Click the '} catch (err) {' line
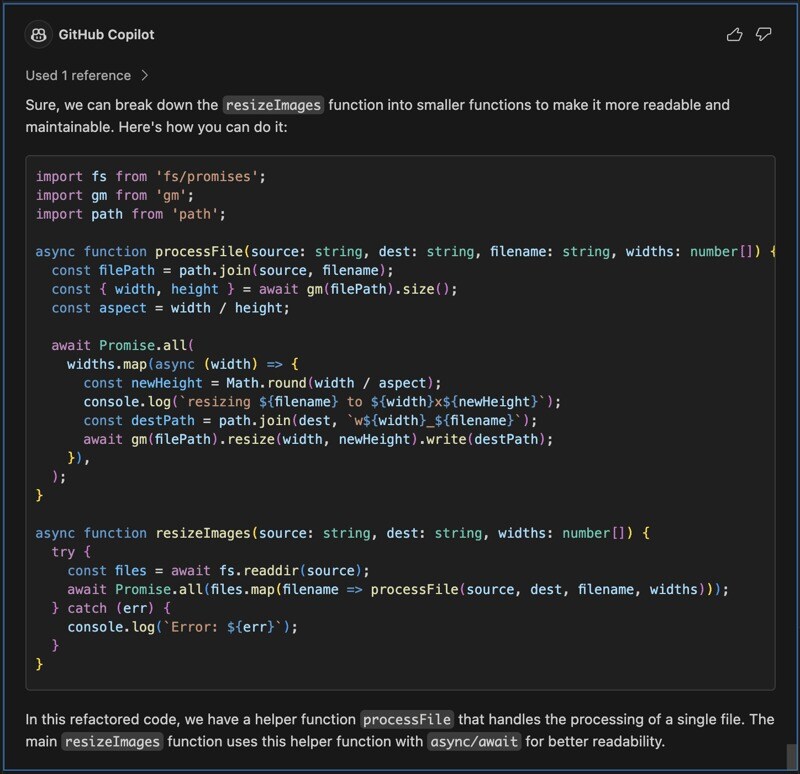Image resolution: width=800 pixels, height=774 pixels. click(x=111, y=609)
